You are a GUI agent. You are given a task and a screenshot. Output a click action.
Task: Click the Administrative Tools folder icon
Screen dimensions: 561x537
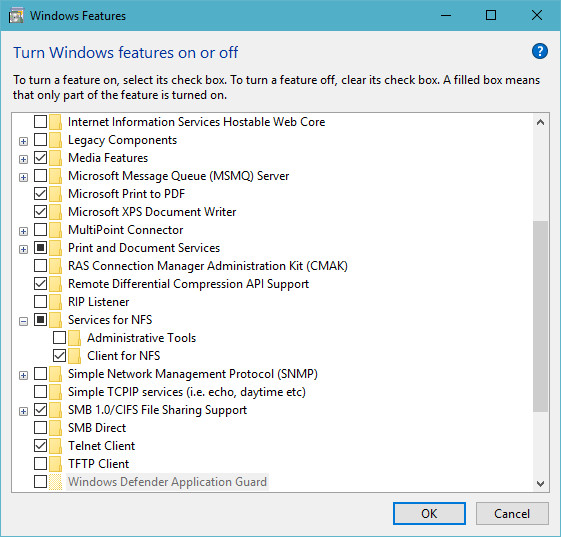point(74,338)
